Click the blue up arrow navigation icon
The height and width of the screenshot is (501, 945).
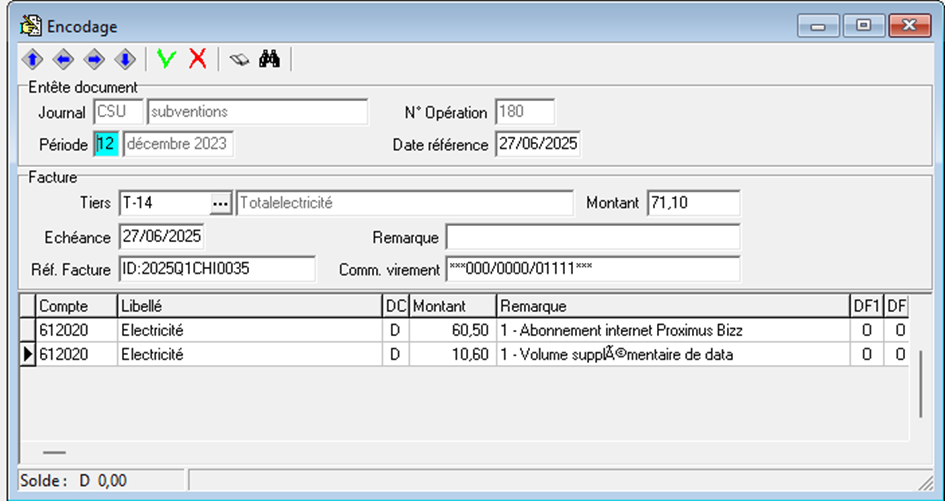click(32, 59)
